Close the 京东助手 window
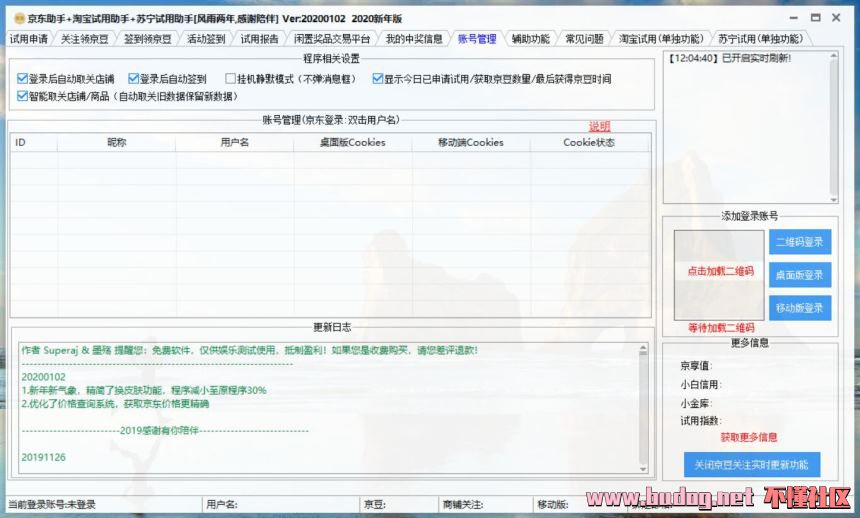Screen dimensions: 860x518 [836, 18]
